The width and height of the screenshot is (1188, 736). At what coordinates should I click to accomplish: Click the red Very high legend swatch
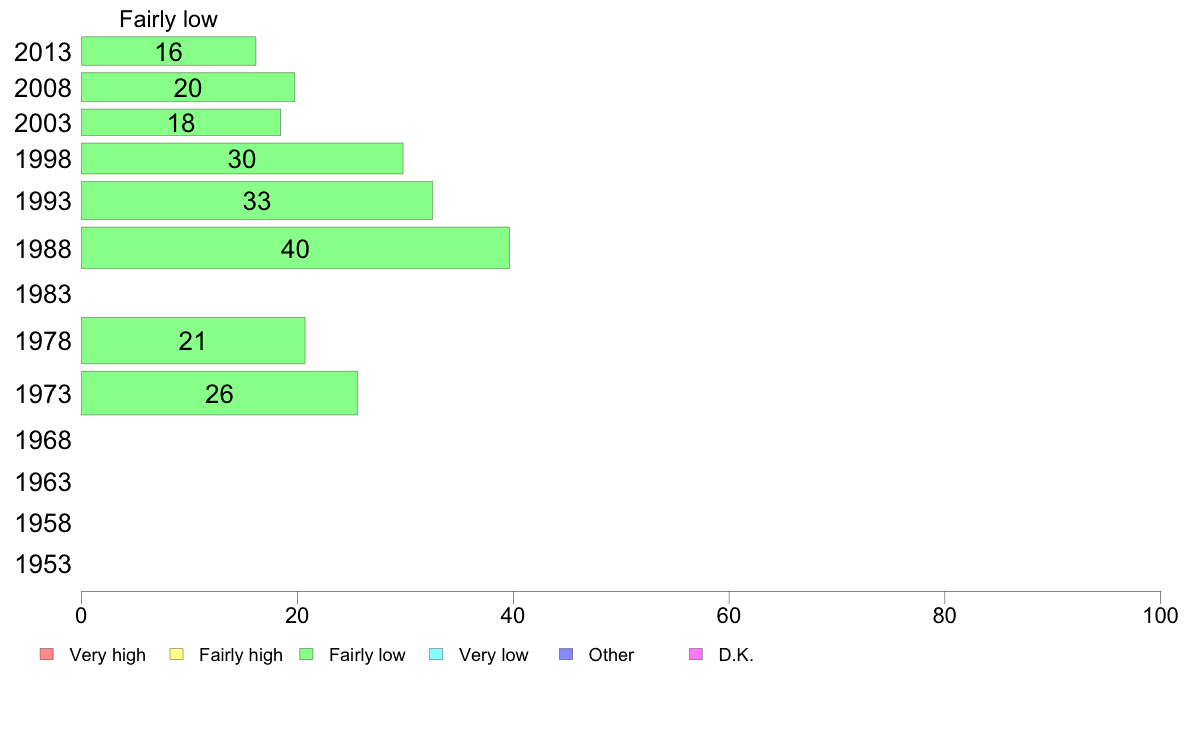(x=47, y=654)
